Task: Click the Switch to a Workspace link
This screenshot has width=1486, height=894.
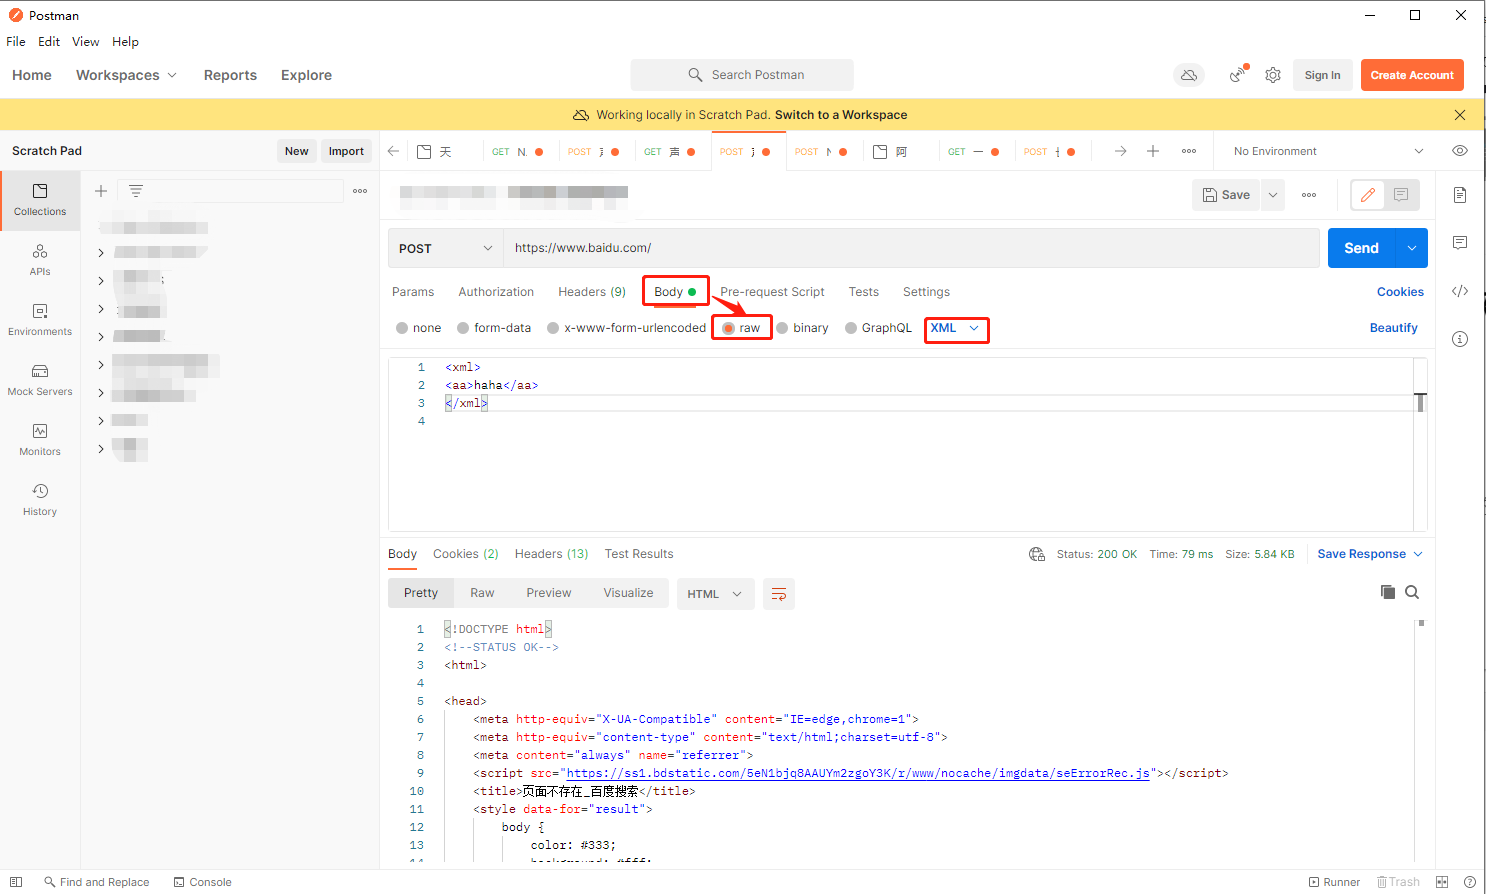Action: [841, 115]
